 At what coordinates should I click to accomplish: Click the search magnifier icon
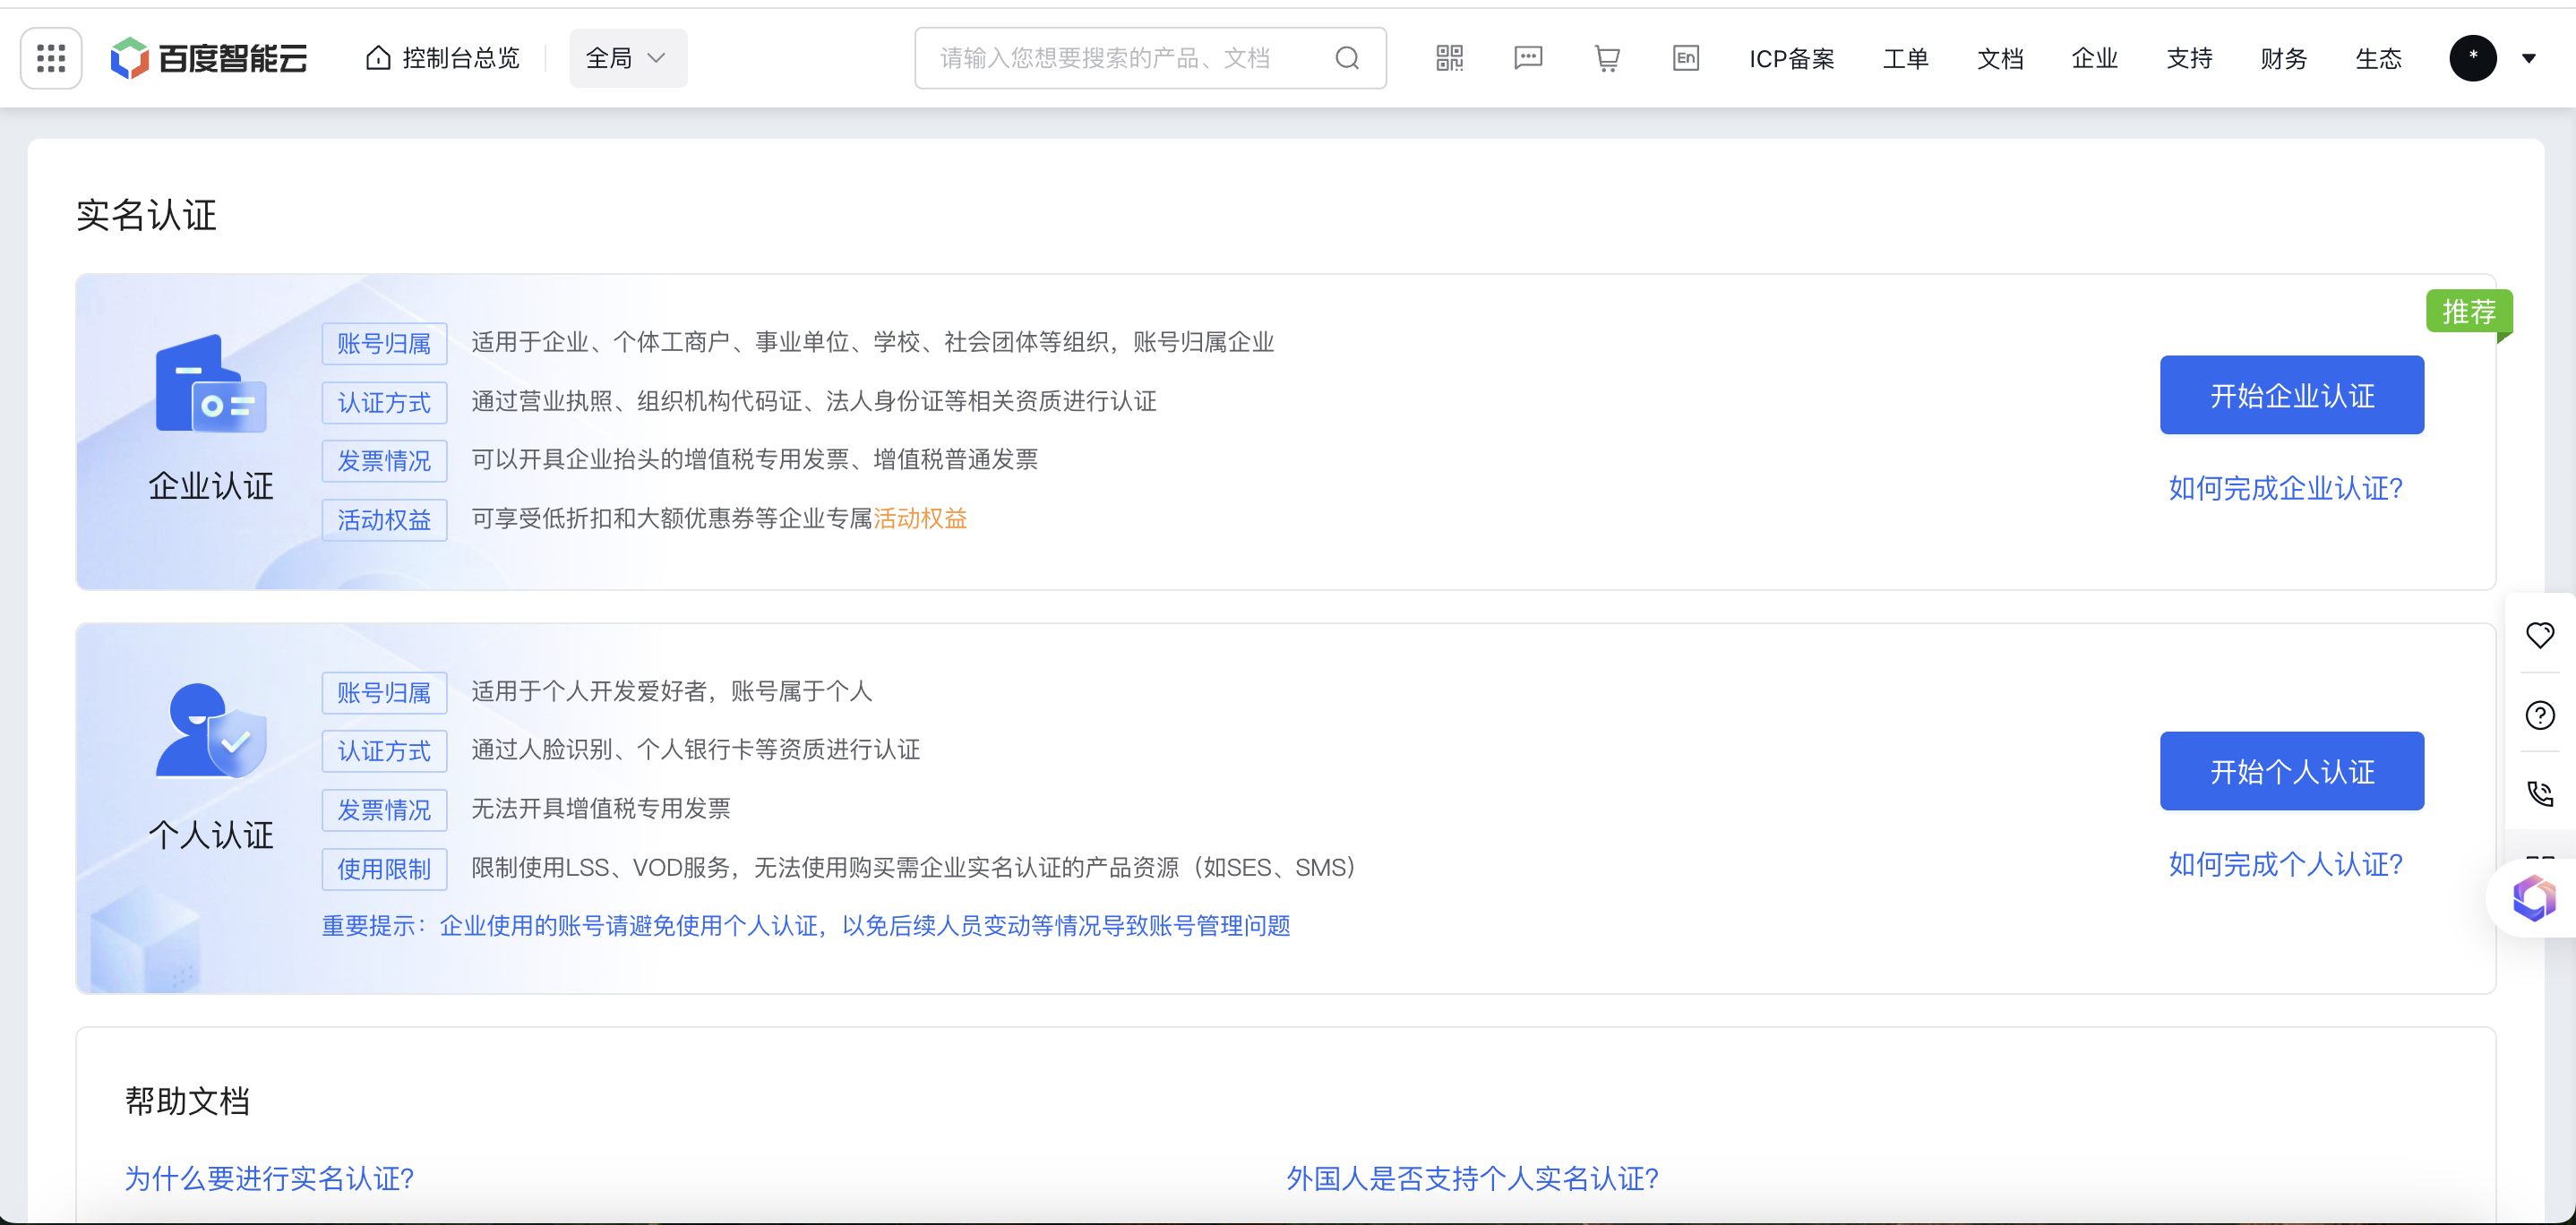click(x=1347, y=58)
